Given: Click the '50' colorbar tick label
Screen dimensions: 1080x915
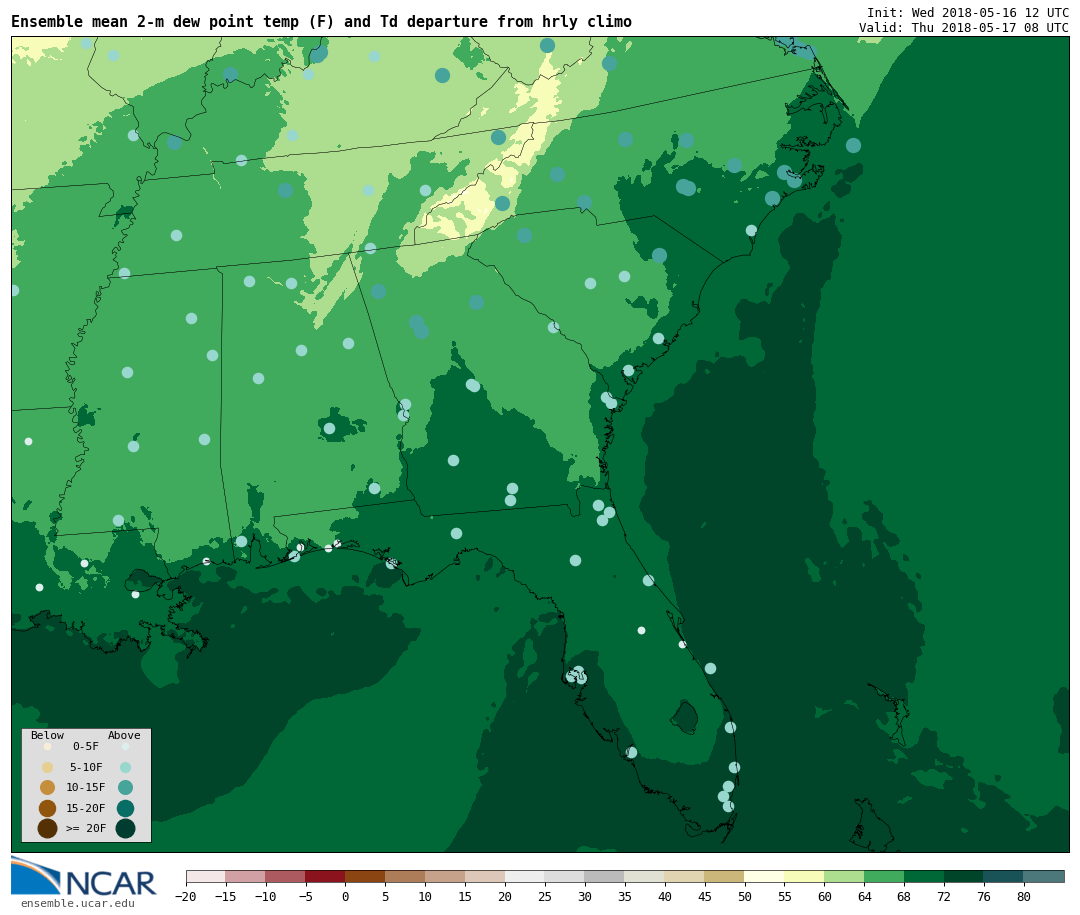Looking at the screenshot, I should tap(744, 897).
